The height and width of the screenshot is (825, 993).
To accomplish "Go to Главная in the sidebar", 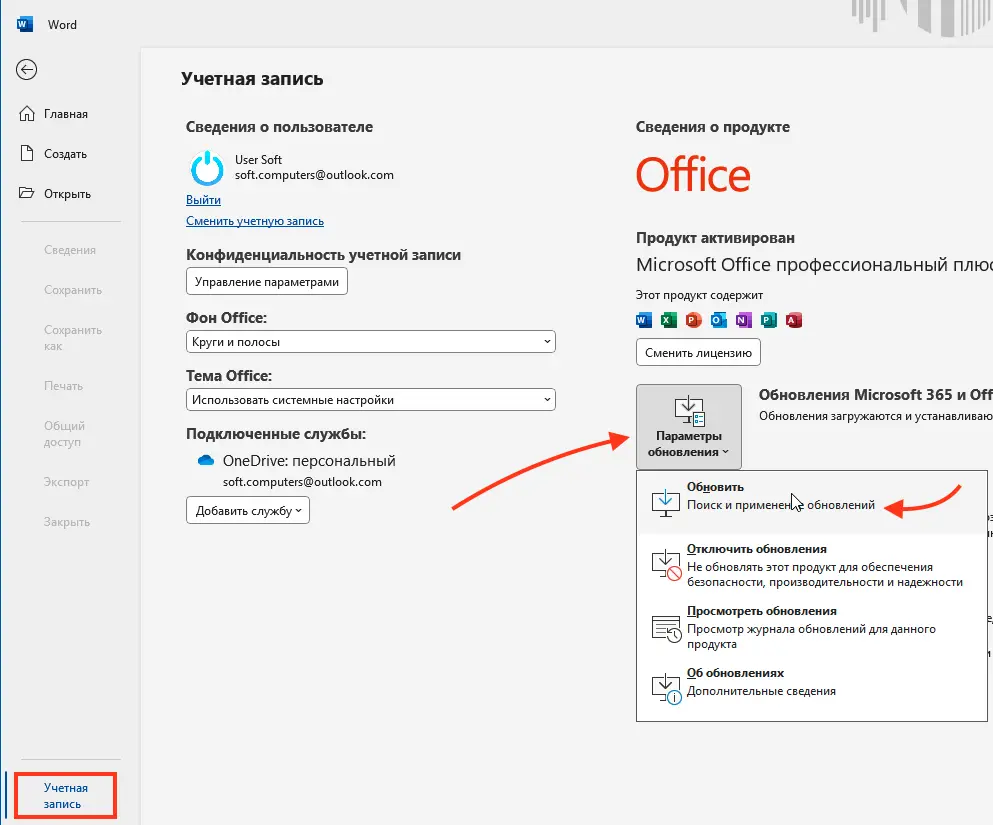I will point(66,114).
